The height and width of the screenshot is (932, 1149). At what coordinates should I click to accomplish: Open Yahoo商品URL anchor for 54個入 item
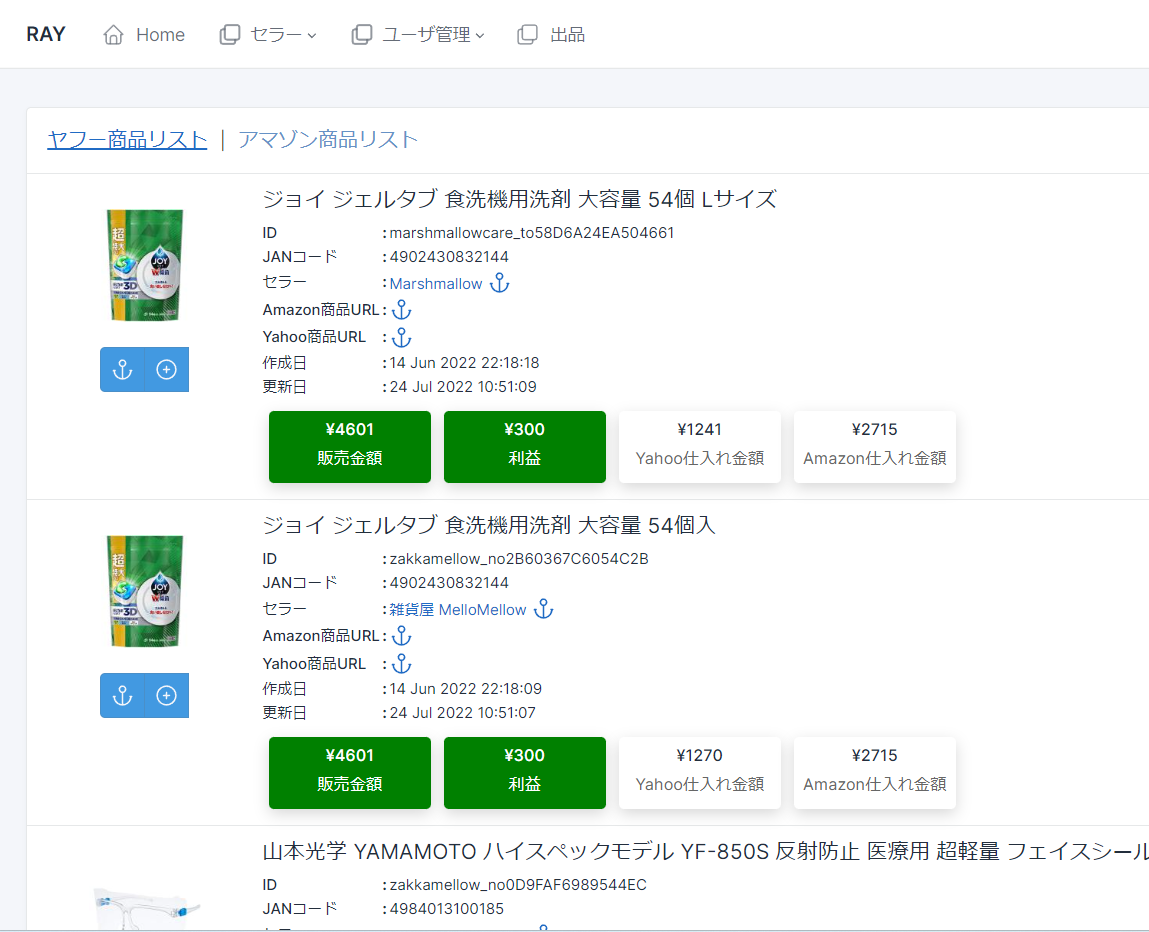pyautogui.click(x=402, y=663)
